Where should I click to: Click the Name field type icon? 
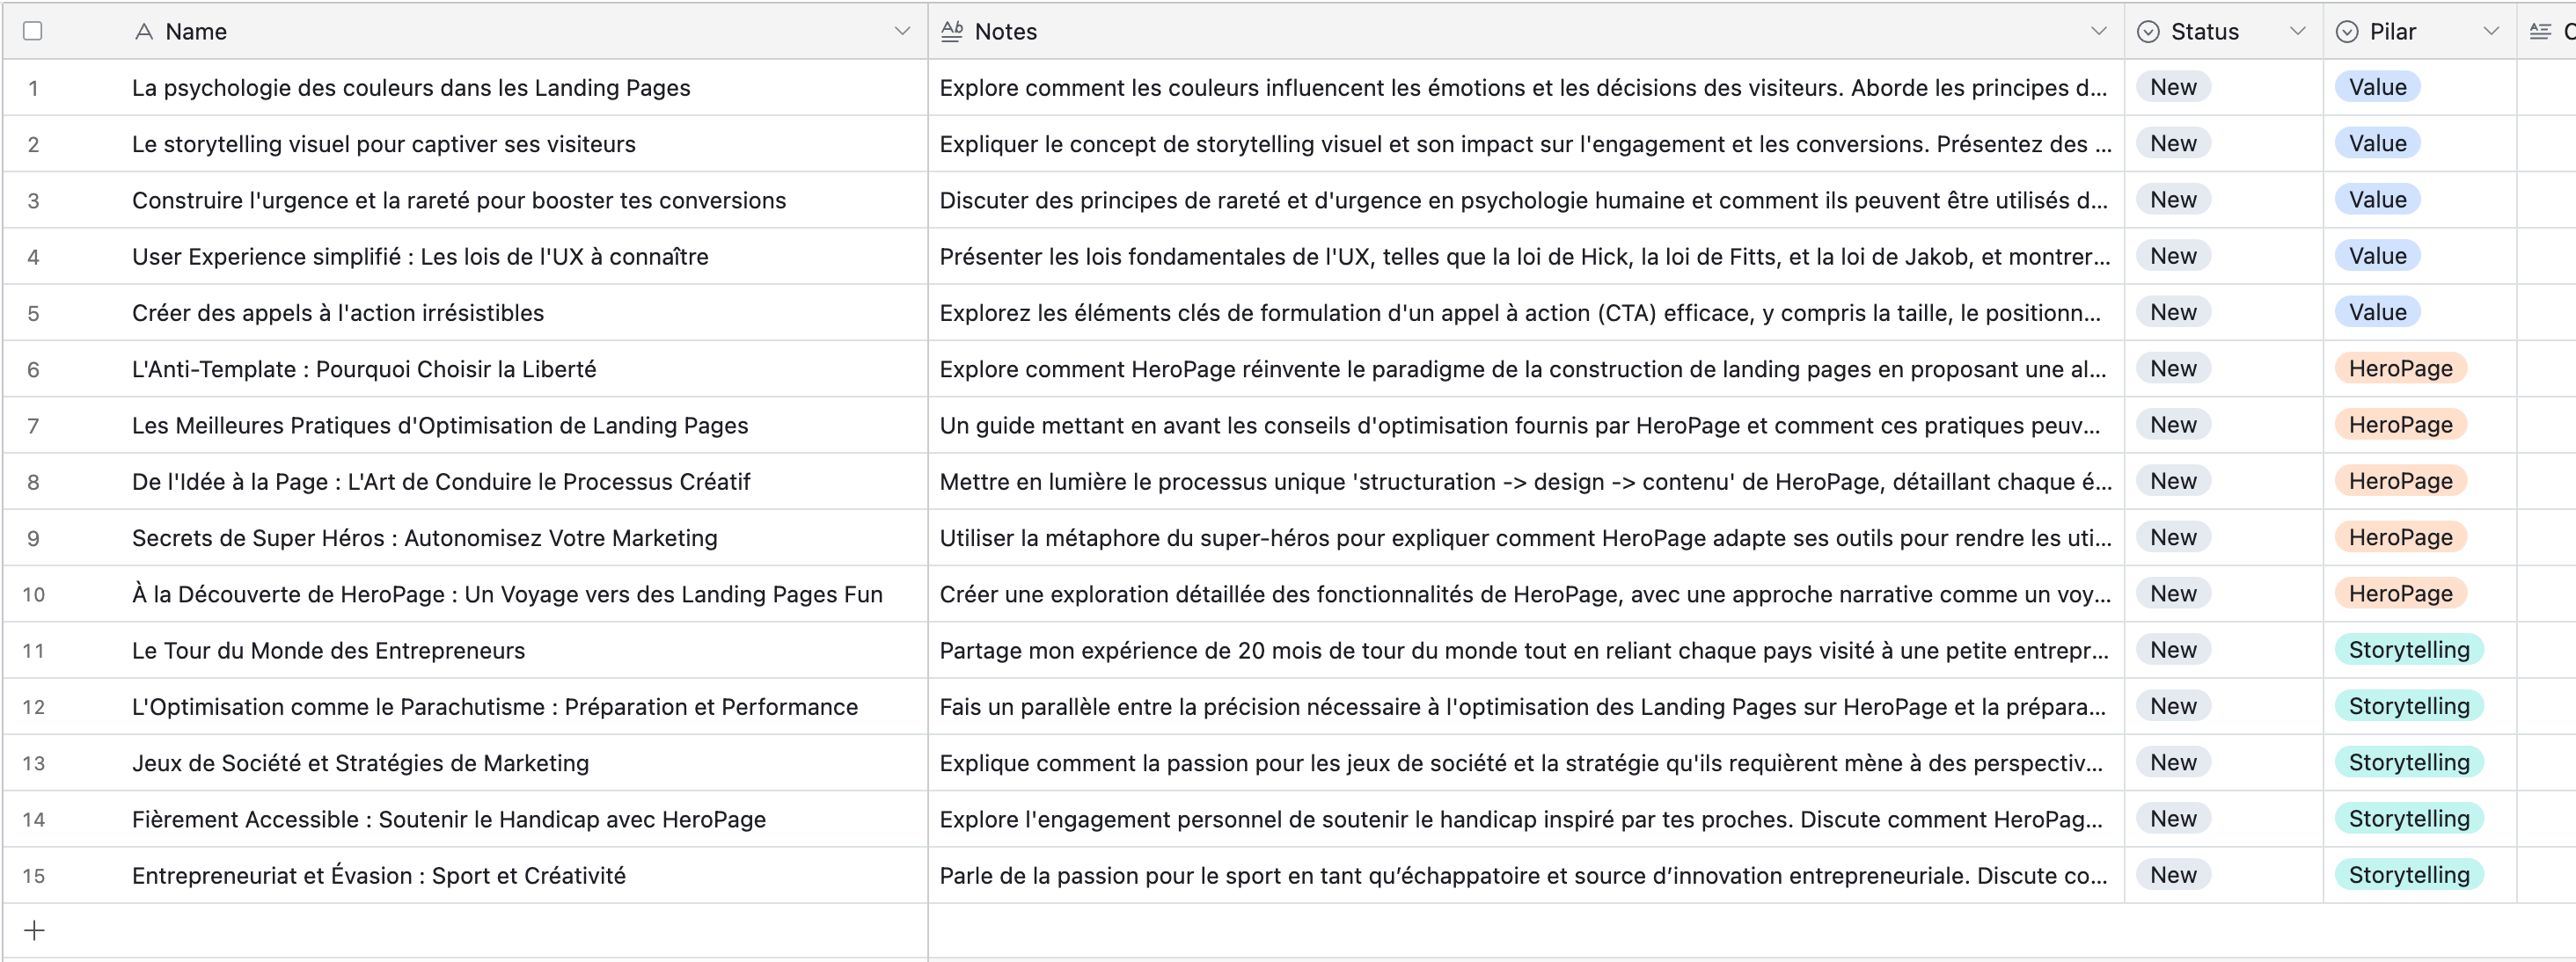click(144, 32)
